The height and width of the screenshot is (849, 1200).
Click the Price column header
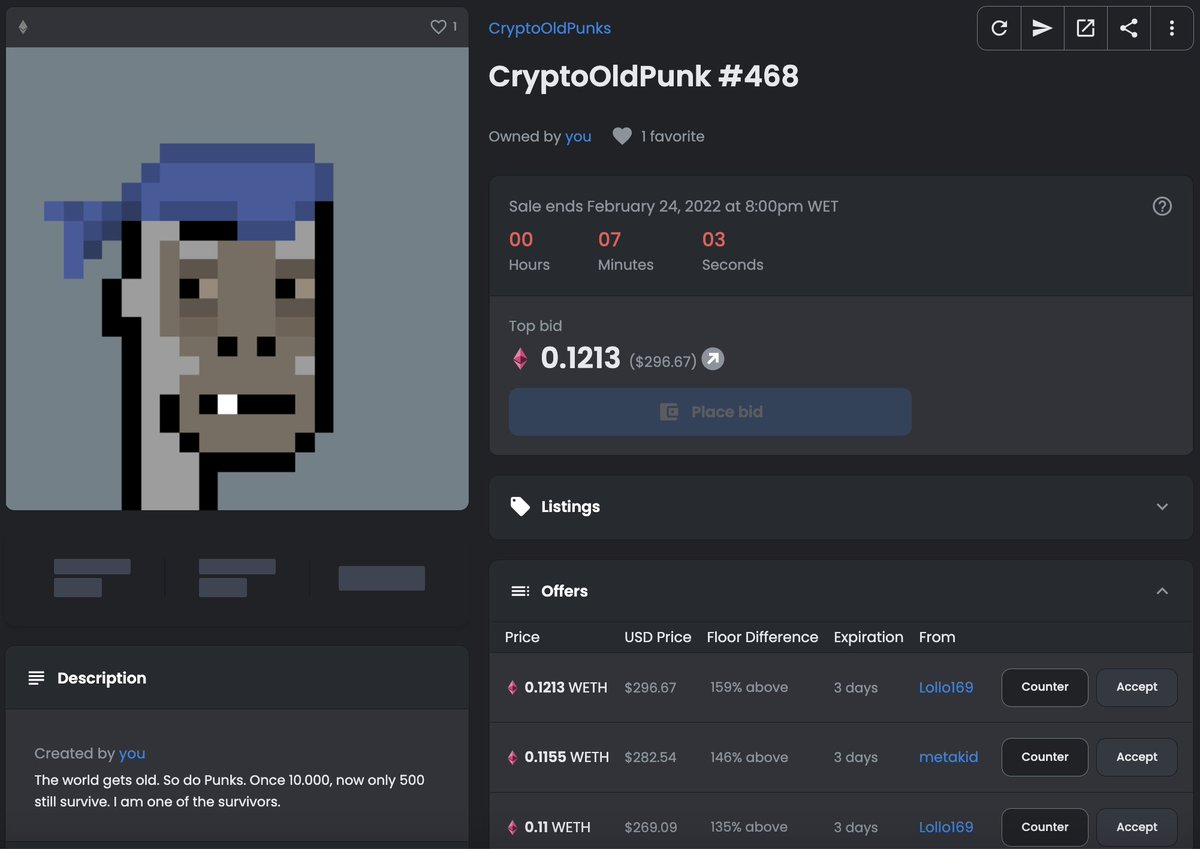(522, 637)
